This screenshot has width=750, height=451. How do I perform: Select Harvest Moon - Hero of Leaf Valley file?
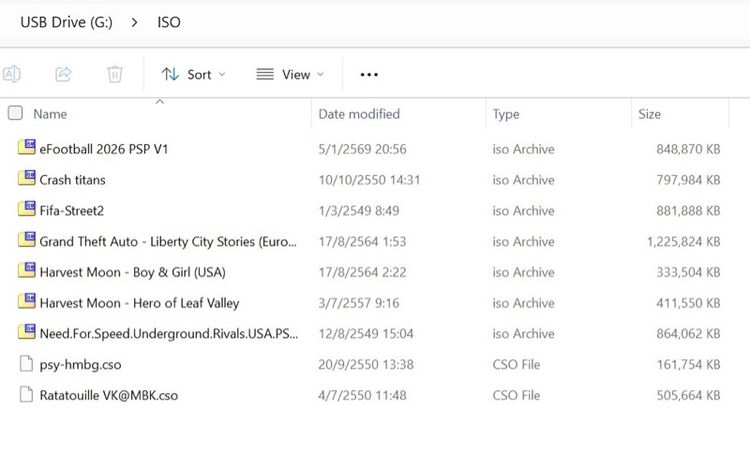click(139, 303)
